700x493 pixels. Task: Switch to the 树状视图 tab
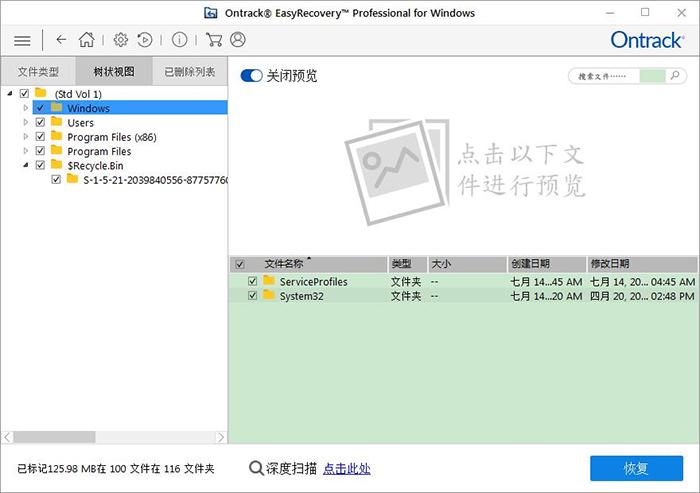point(114,71)
